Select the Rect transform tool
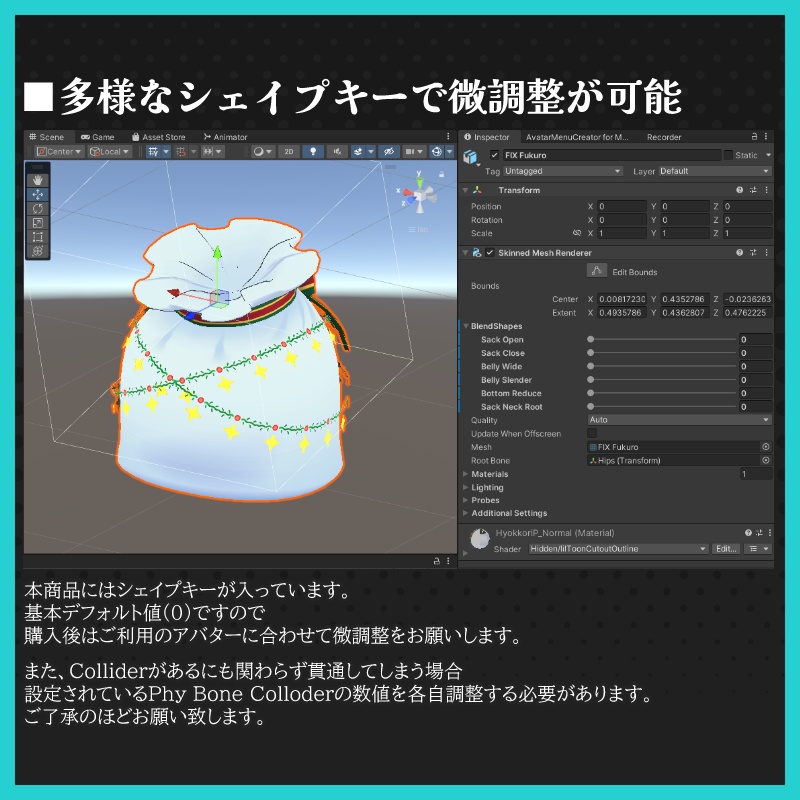Screen dimensions: 800x800 click(x=36, y=236)
